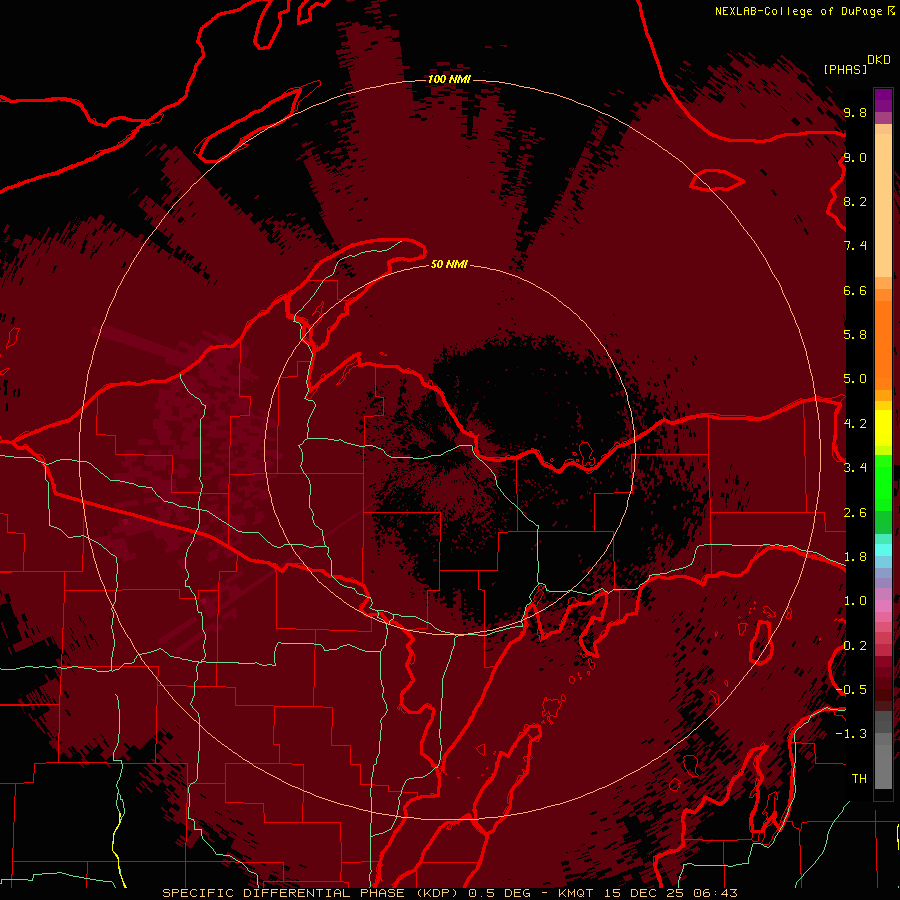Click the -0.5 value on the color scale
Screen dimensions: 900x900
(851, 690)
